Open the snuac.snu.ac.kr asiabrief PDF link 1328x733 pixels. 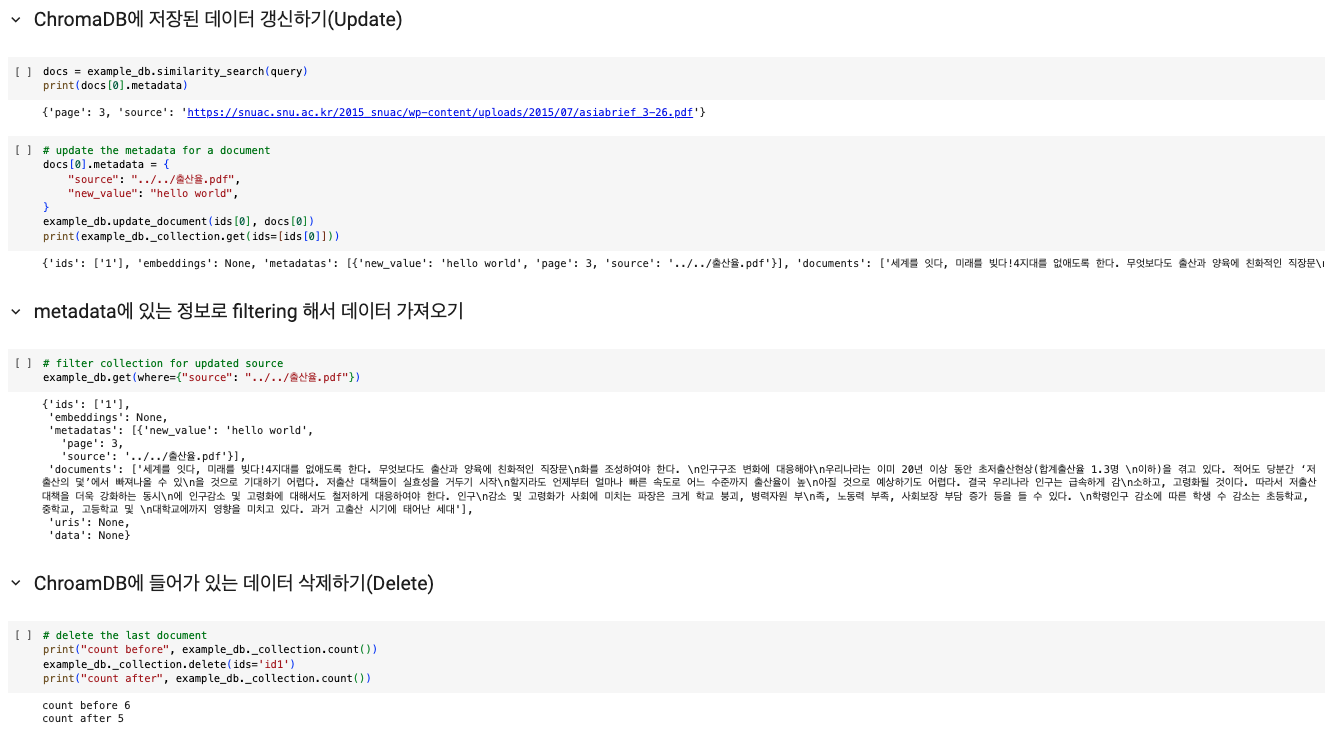point(440,113)
